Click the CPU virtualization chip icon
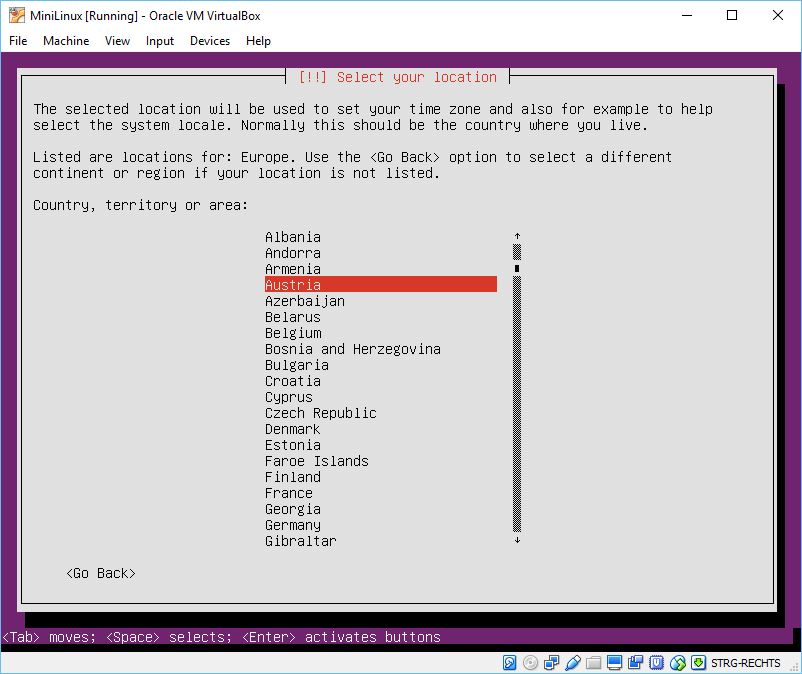This screenshot has height=674, width=802. tap(656, 663)
